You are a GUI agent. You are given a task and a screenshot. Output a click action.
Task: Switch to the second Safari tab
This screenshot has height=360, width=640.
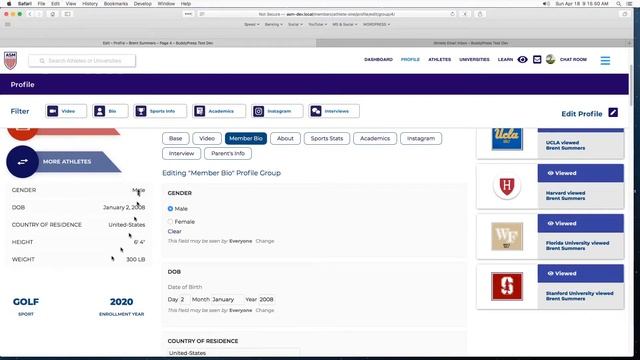click(x=470, y=43)
